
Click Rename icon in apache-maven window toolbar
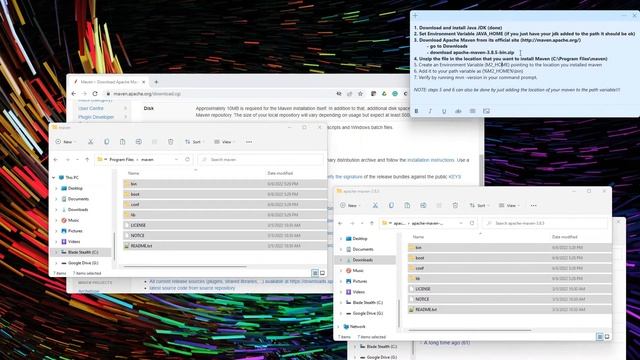pyautogui.click(x=423, y=205)
